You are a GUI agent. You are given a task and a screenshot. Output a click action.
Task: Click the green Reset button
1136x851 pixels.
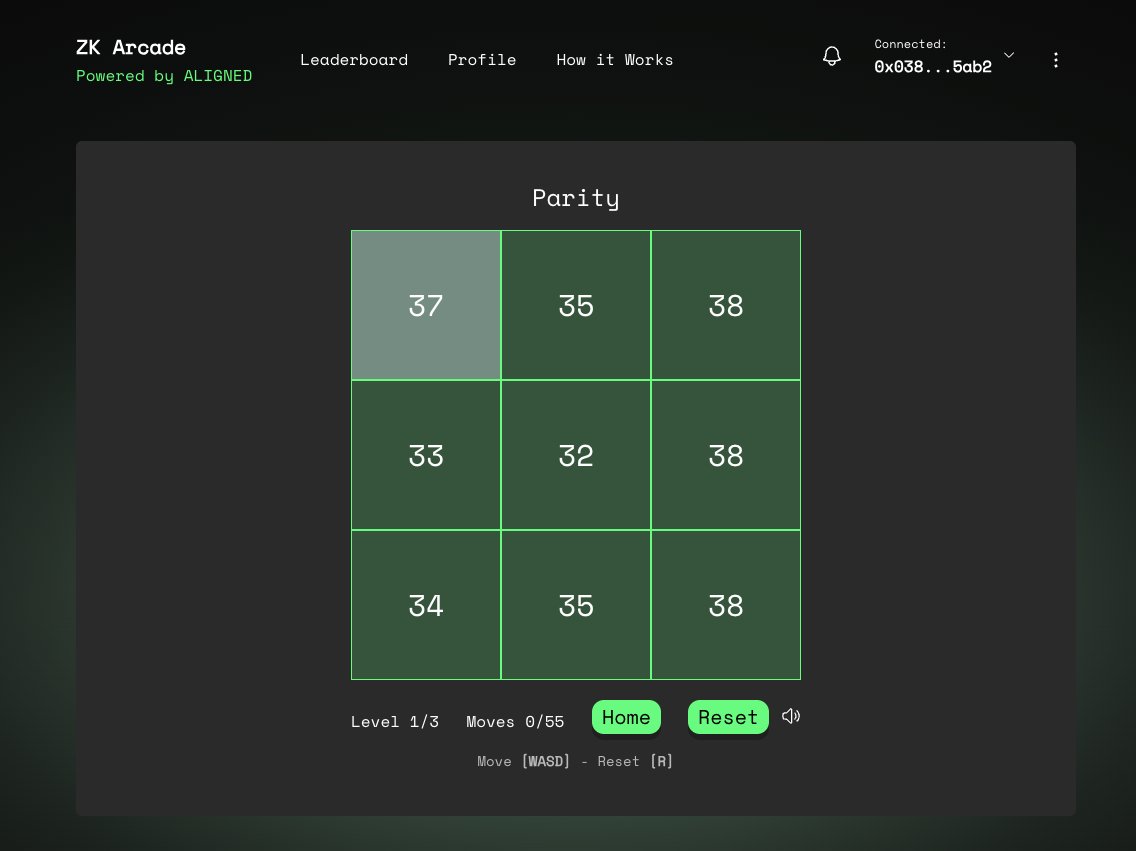pyautogui.click(x=728, y=717)
